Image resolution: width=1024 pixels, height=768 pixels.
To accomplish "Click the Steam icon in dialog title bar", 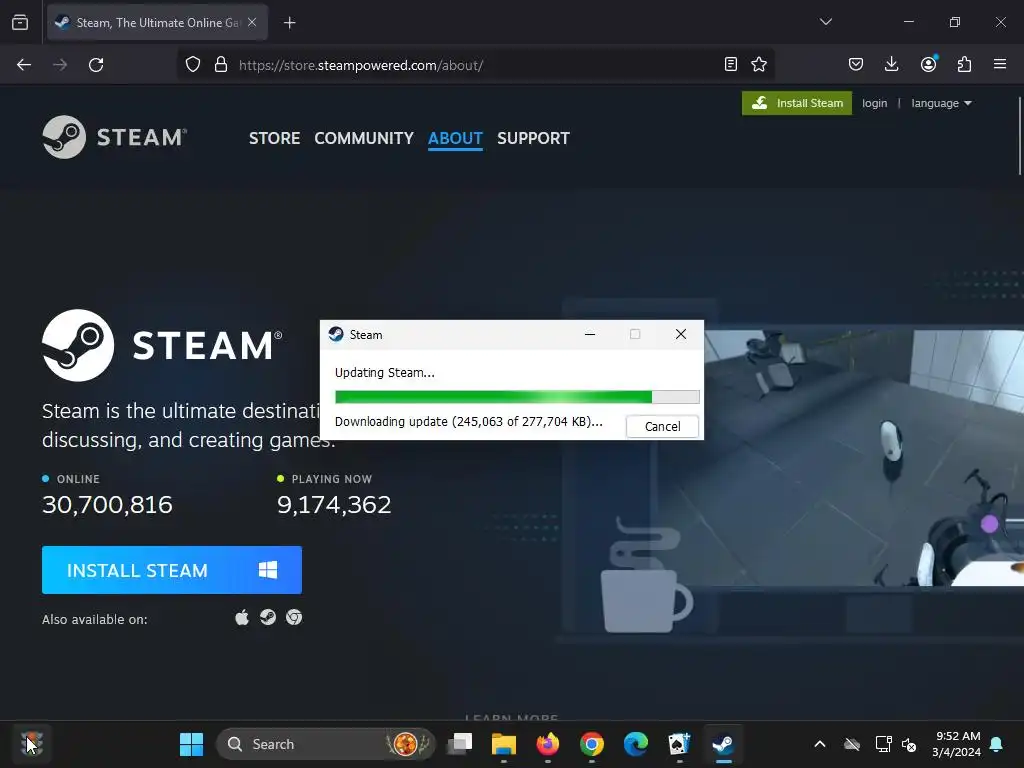I will click(x=336, y=334).
